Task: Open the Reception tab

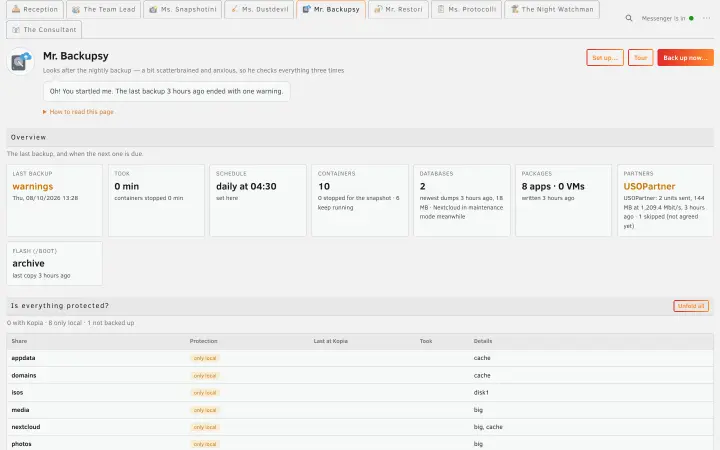Action: tap(35, 9)
